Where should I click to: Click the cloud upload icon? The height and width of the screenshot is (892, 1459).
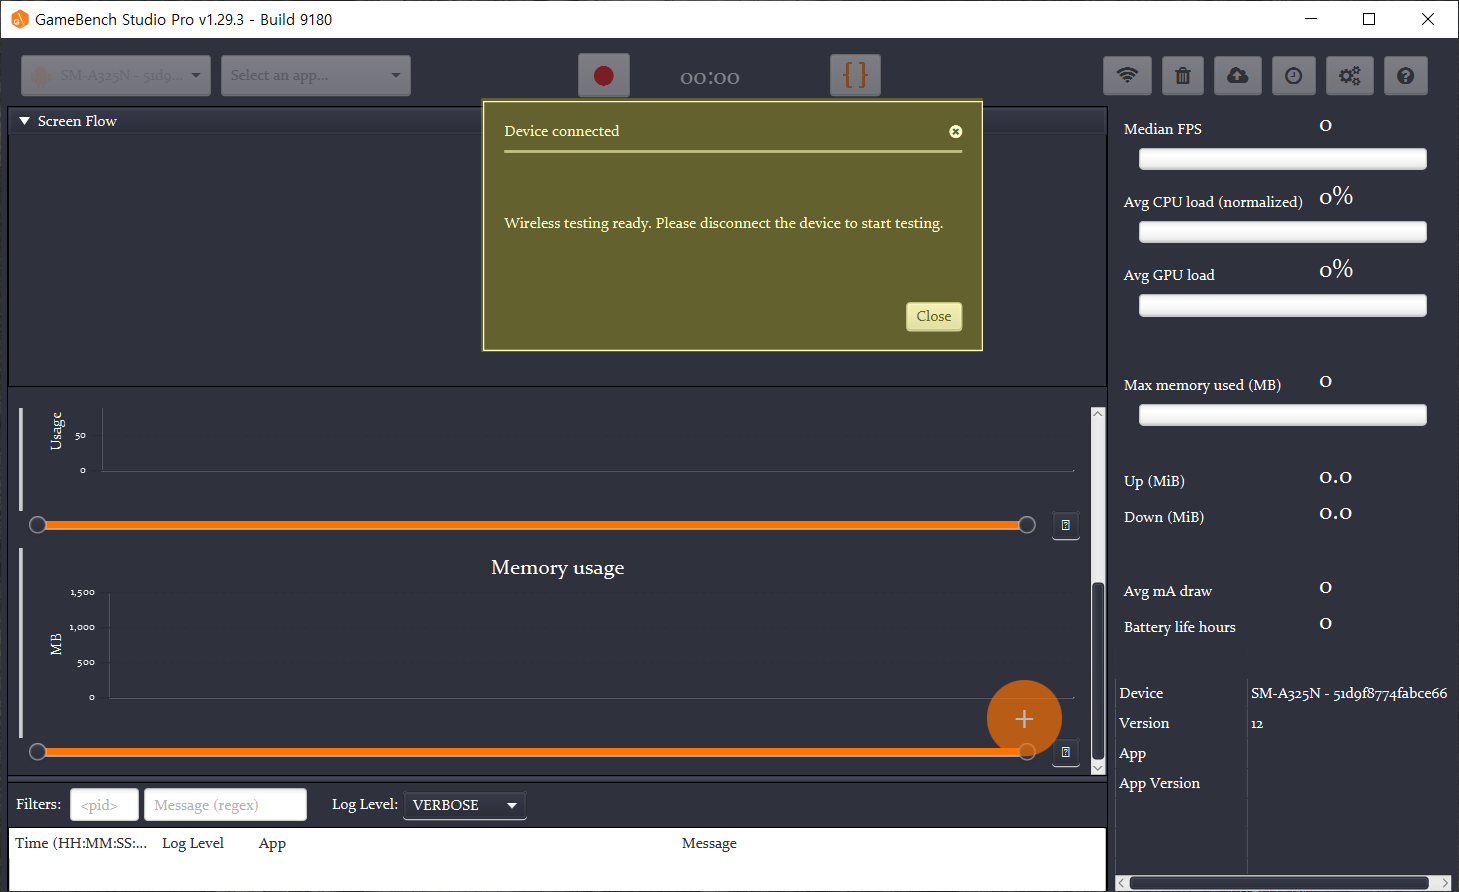coord(1238,76)
